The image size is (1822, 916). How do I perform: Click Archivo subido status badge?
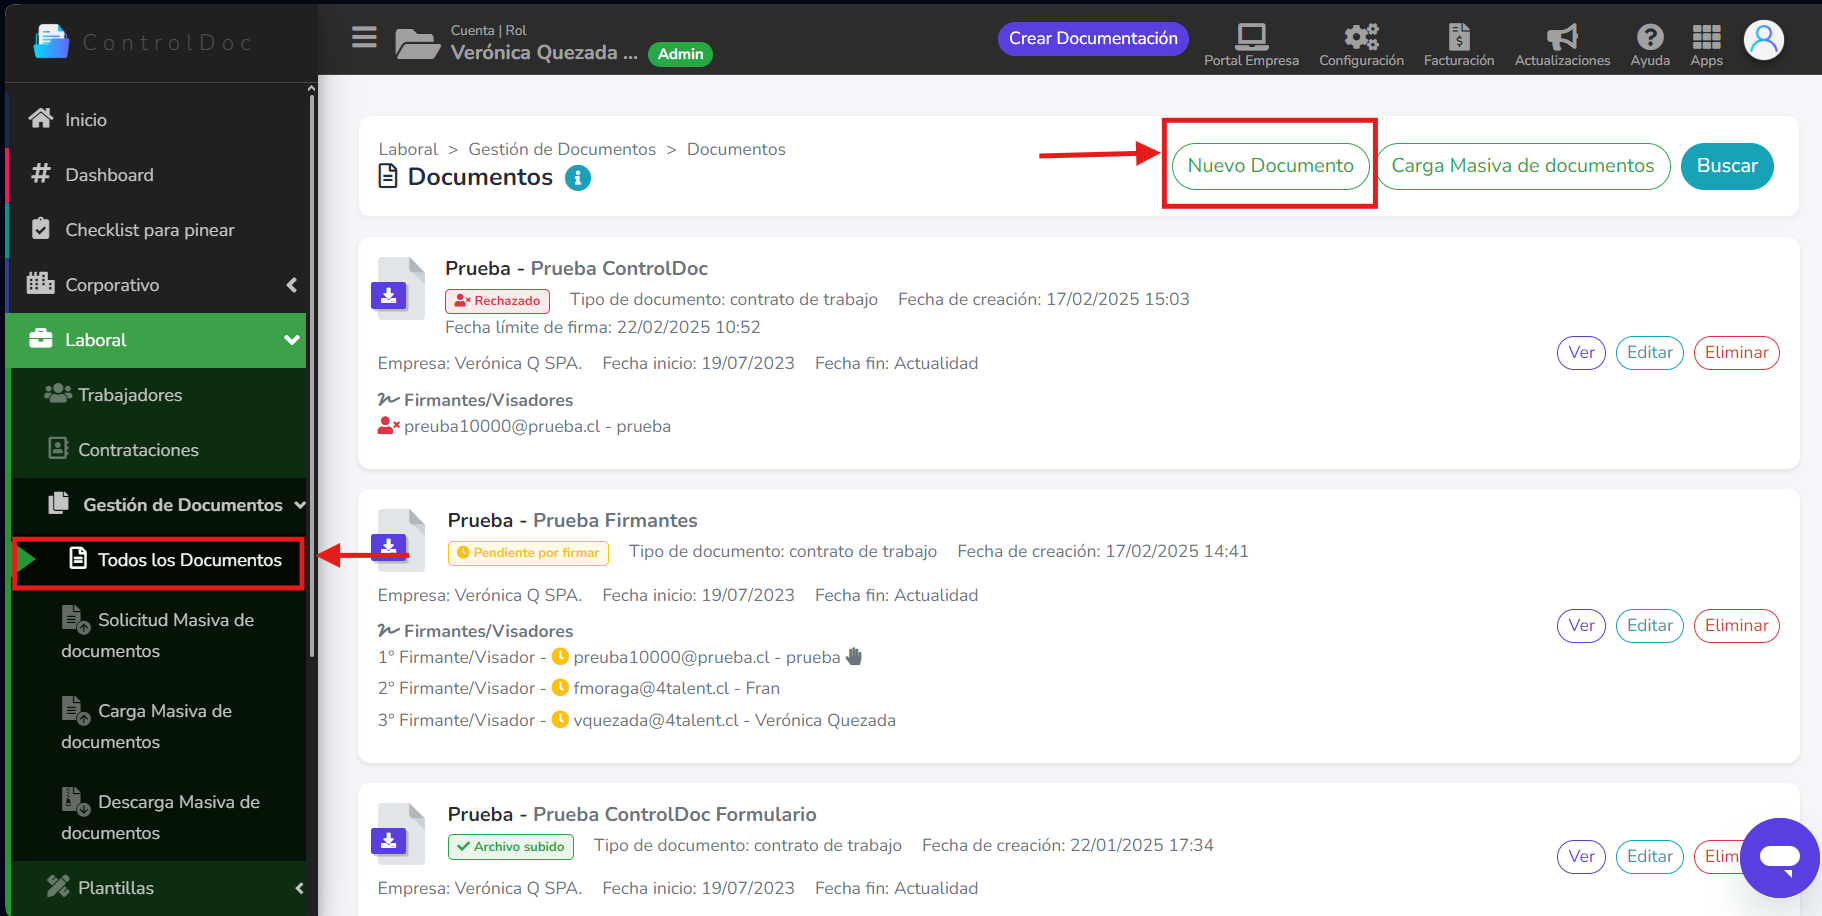[510, 846]
